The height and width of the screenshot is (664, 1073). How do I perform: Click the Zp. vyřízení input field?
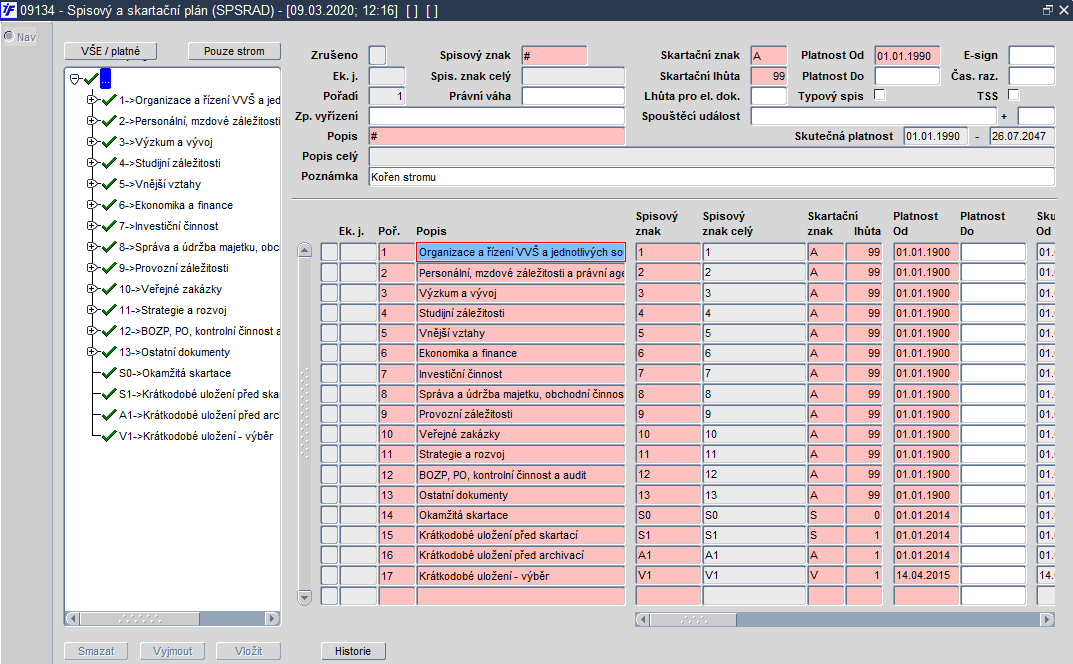(497, 116)
